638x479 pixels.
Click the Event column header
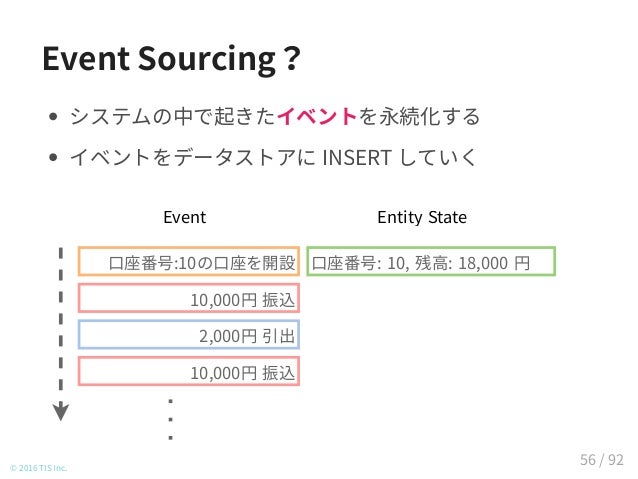[x=184, y=217]
